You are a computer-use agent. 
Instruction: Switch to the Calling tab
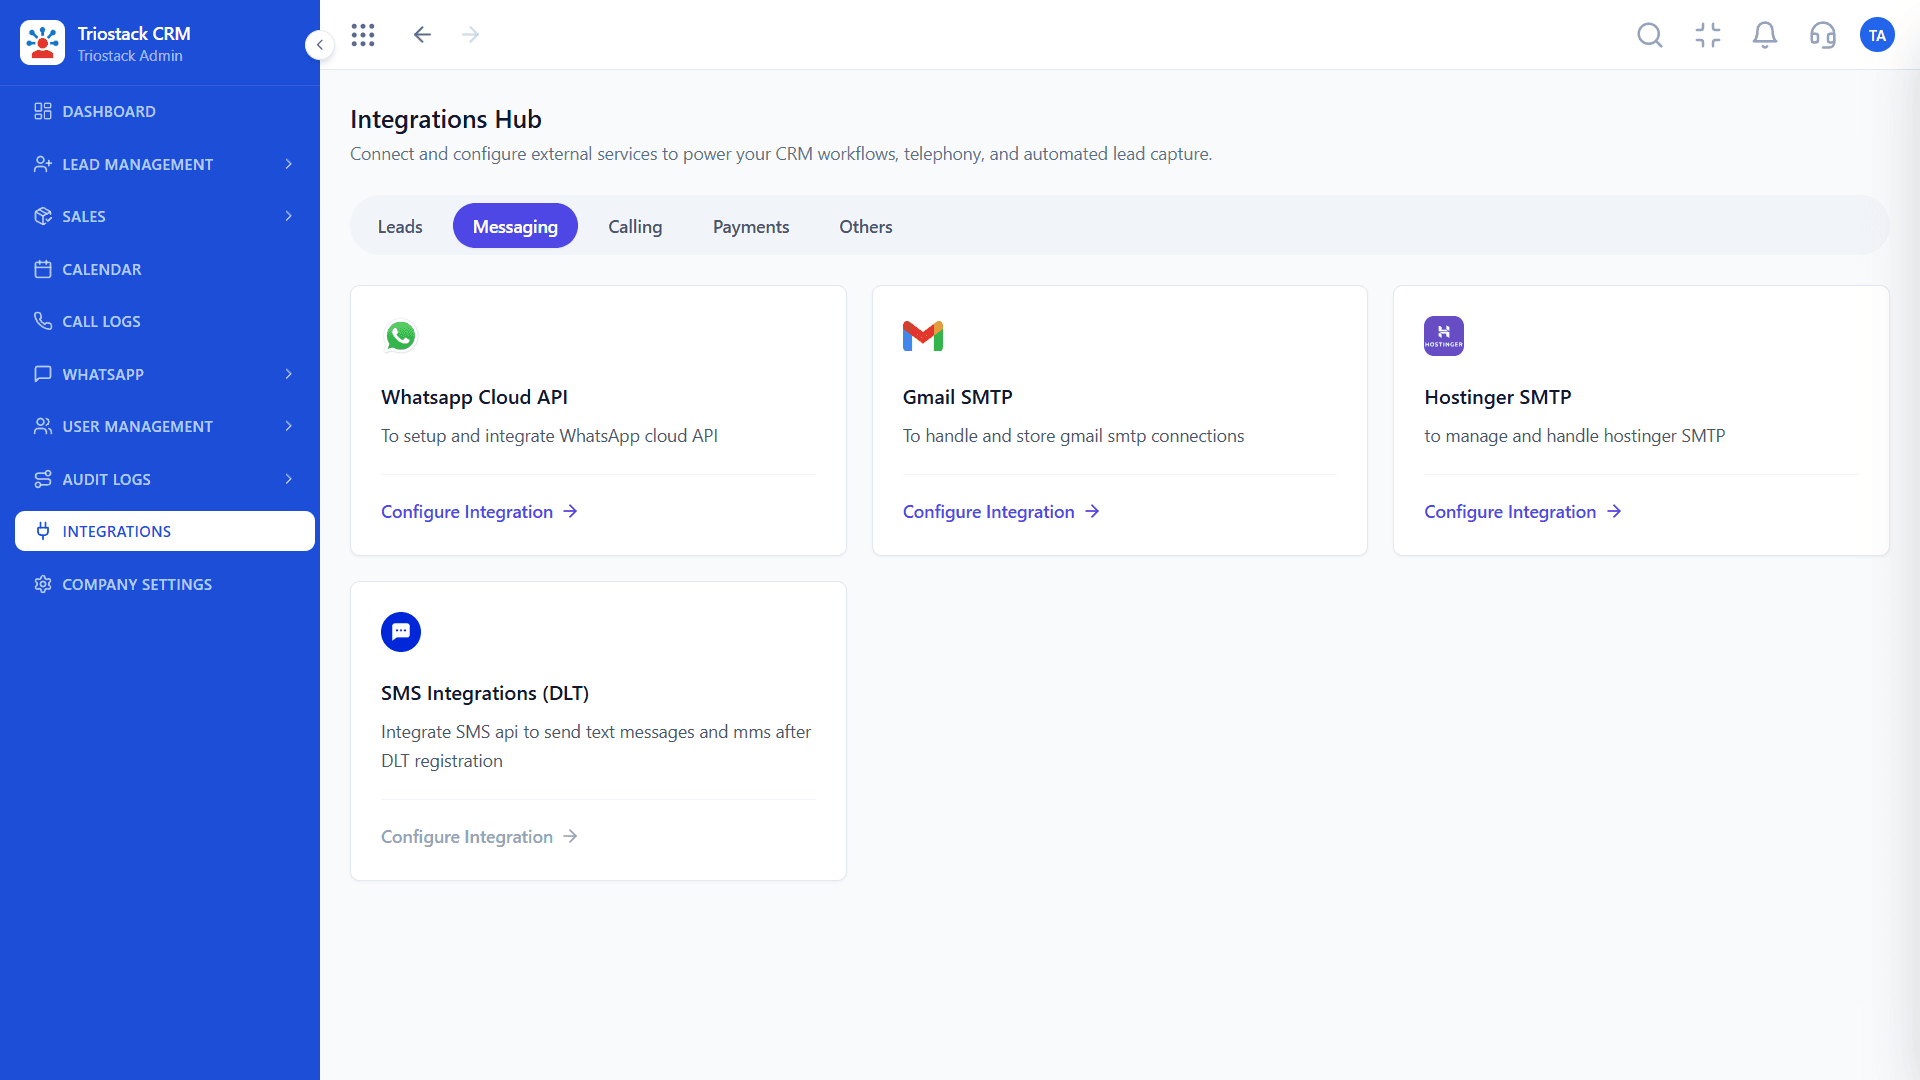(x=635, y=226)
